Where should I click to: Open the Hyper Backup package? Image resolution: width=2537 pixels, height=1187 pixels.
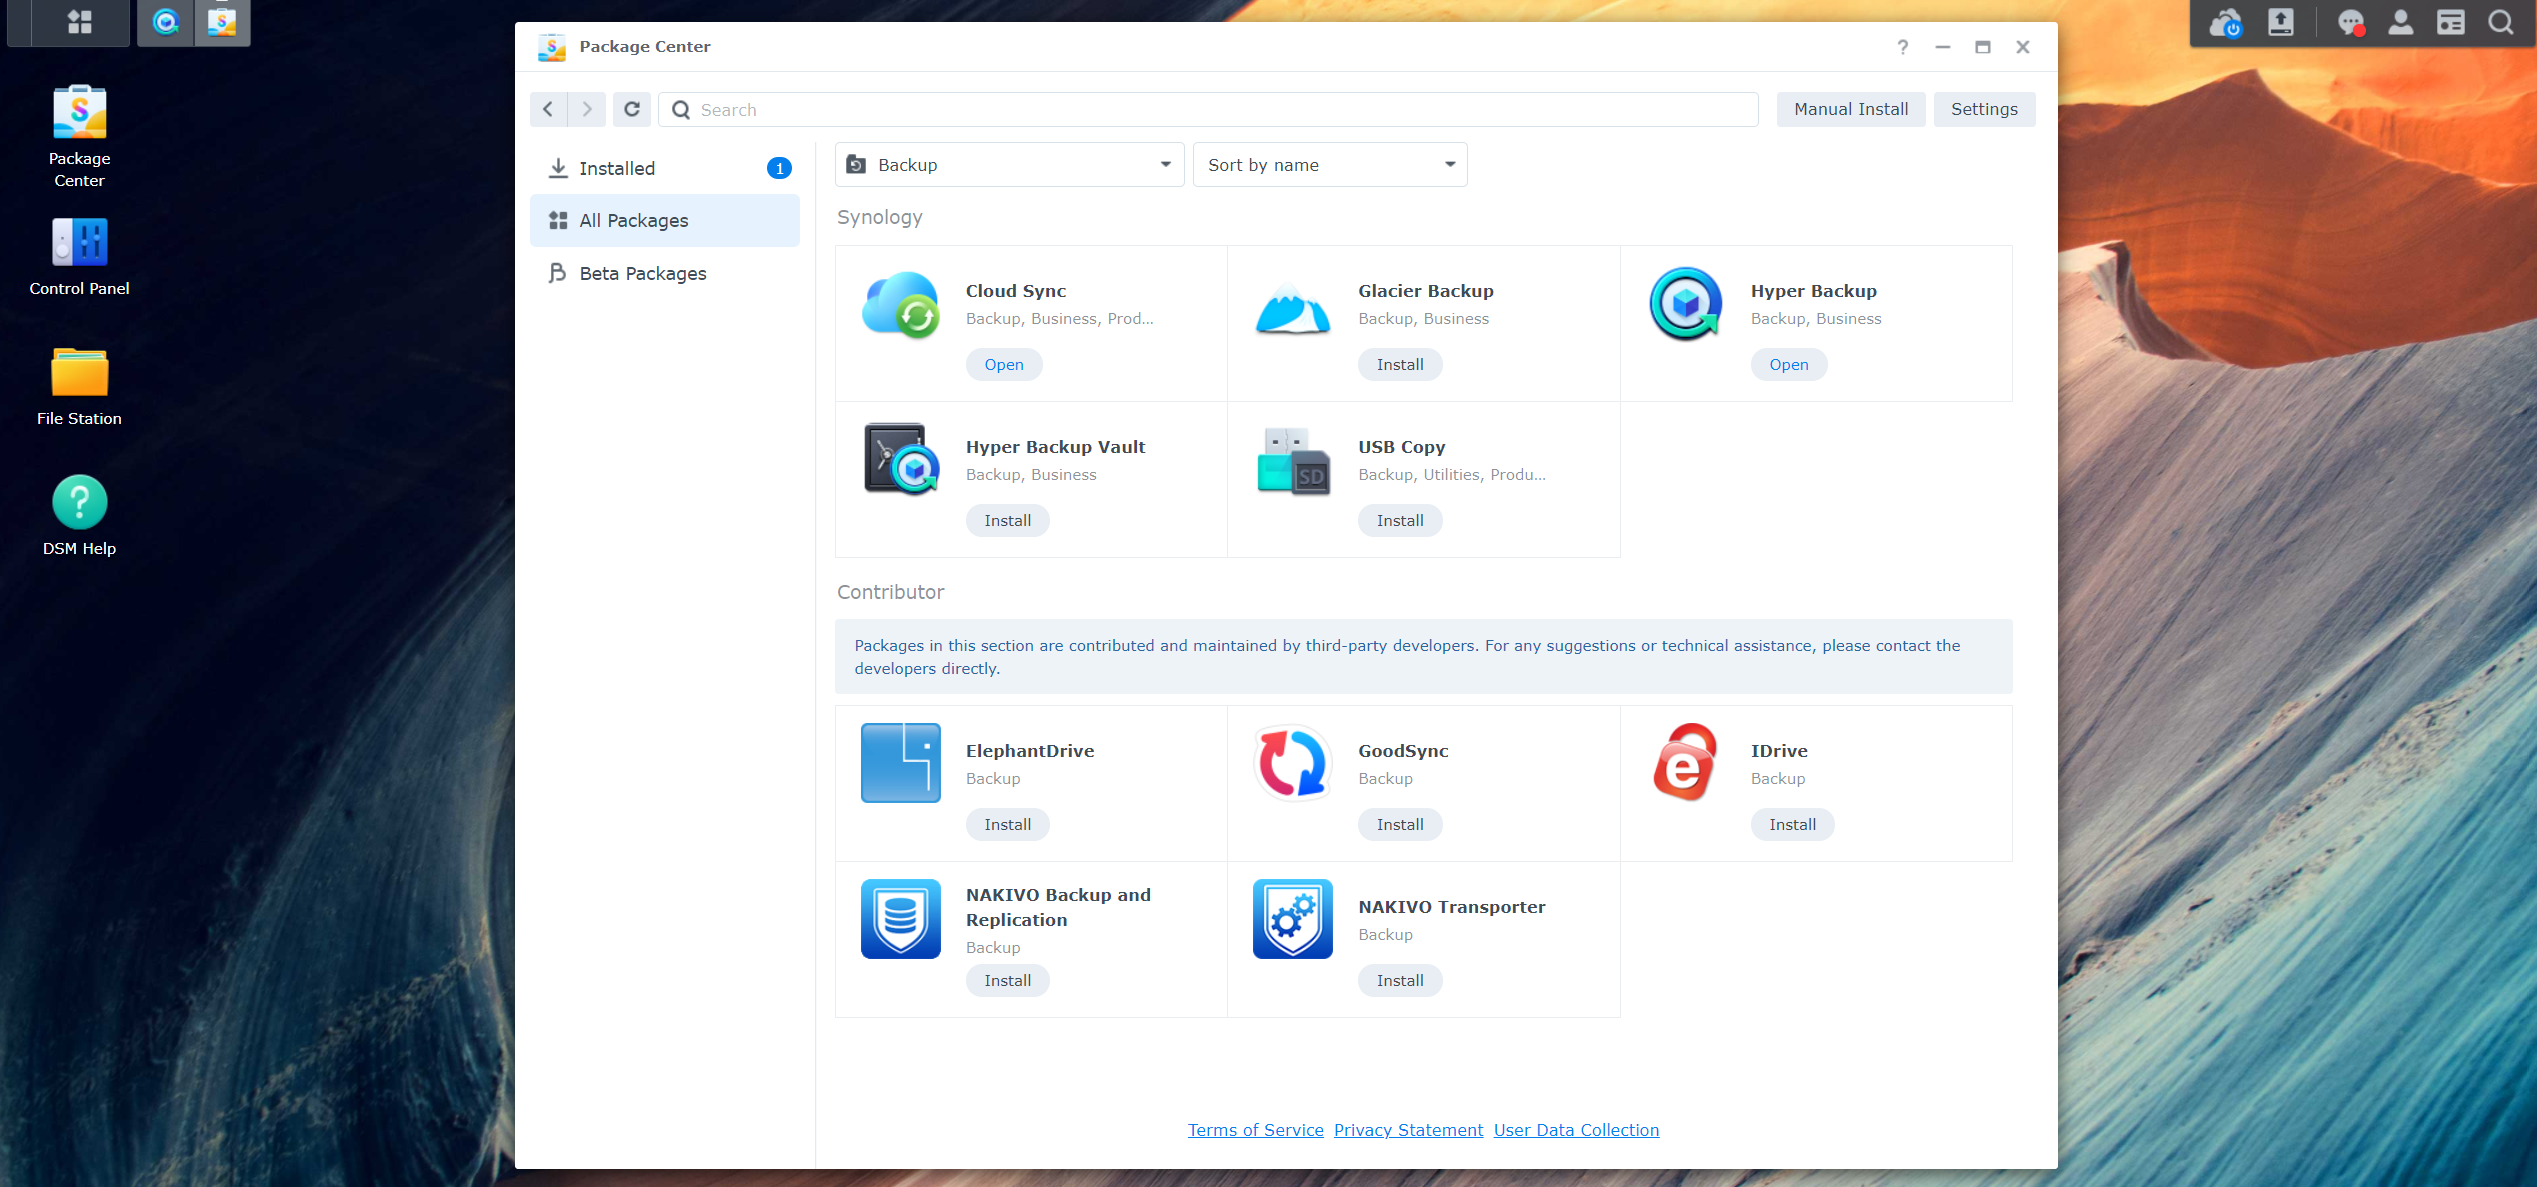[x=1788, y=364]
